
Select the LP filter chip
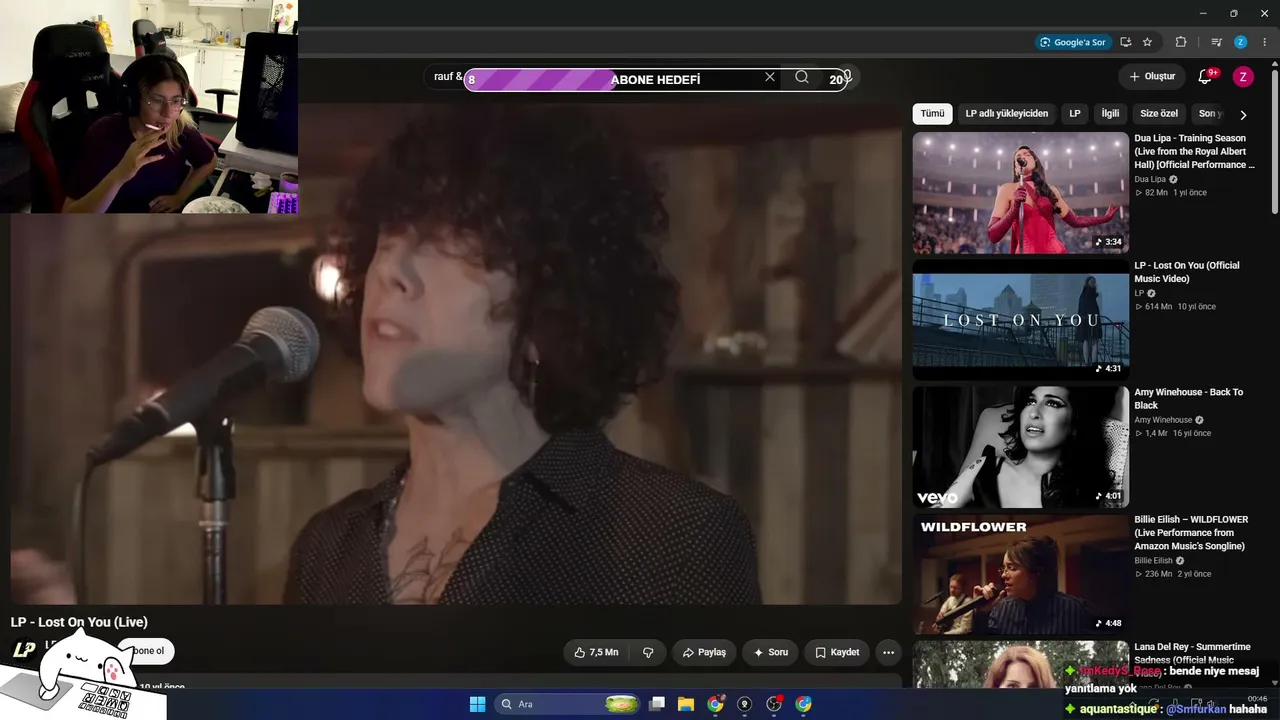[x=1075, y=114]
